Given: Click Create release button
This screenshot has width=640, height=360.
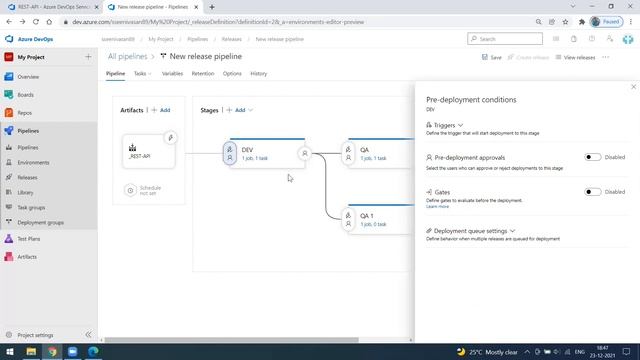Looking at the screenshot, I should (x=528, y=58).
